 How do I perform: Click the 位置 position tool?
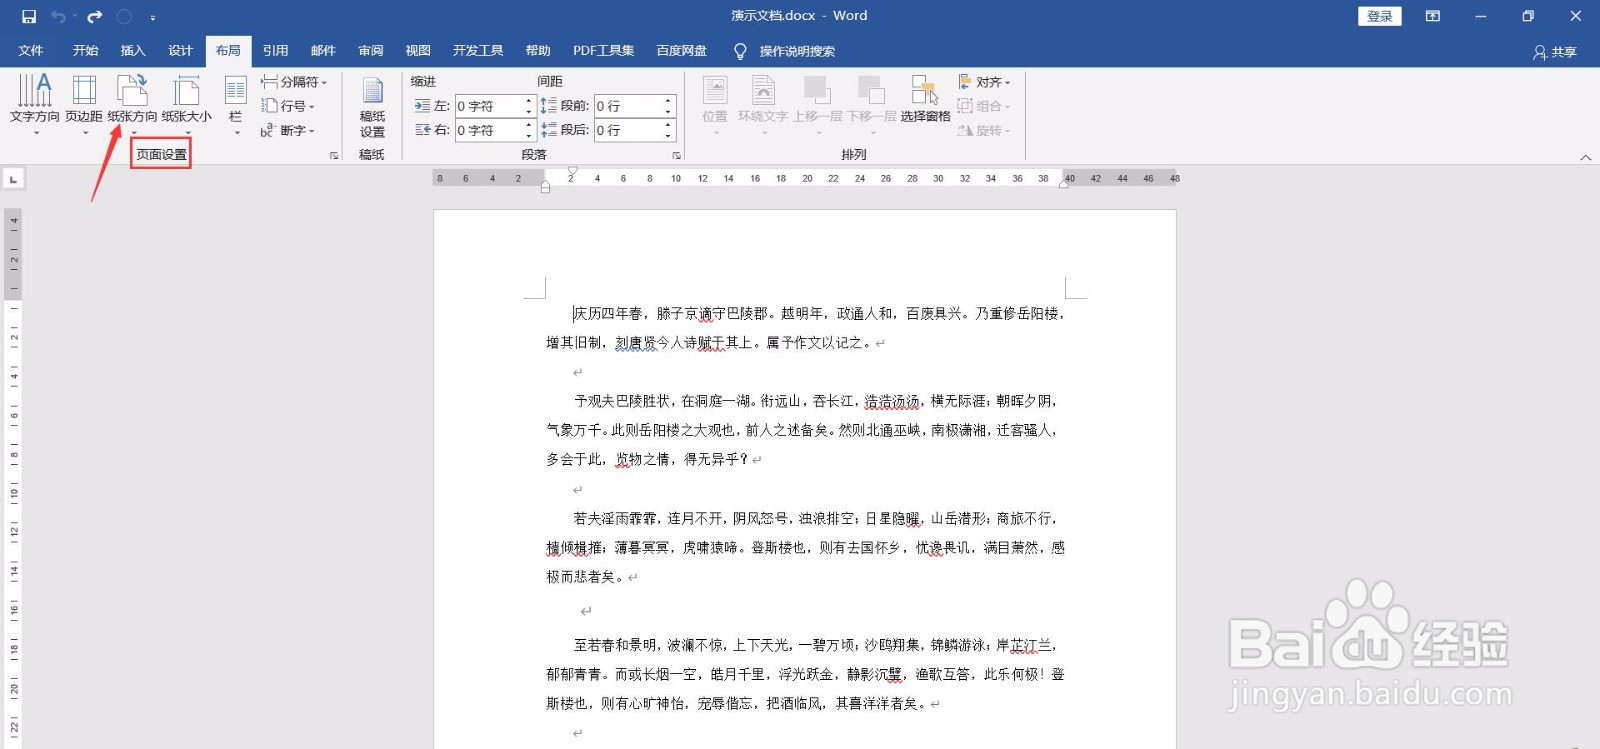click(715, 104)
